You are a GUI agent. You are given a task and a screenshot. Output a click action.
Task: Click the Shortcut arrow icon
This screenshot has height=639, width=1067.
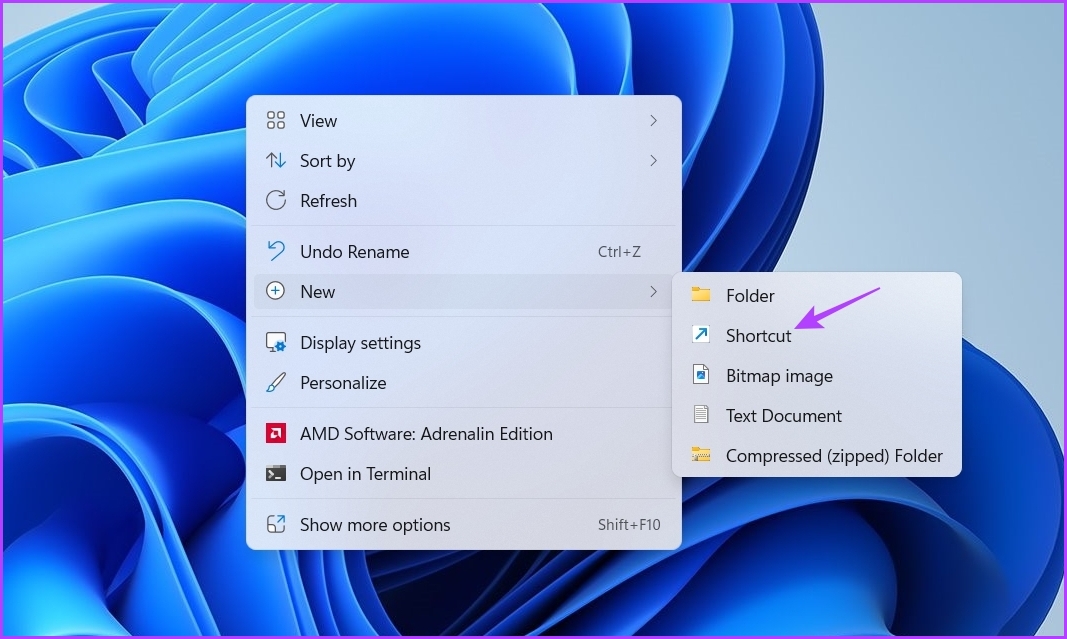(701, 334)
